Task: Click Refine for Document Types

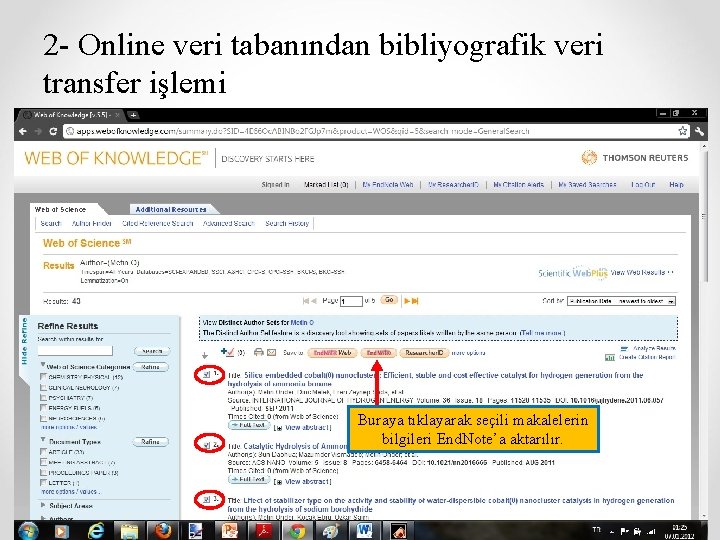Action: (151, 442)
